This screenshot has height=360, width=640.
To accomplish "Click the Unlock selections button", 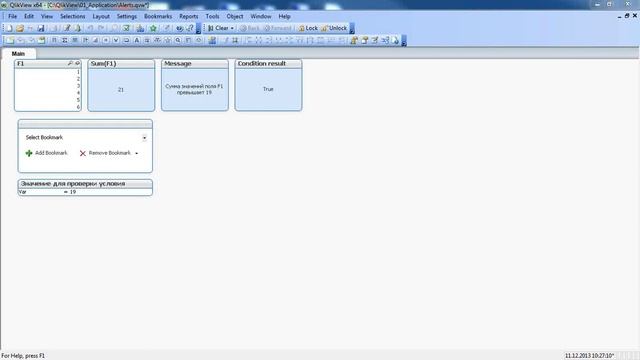I will pyautogui.click(x=334, y=28).
